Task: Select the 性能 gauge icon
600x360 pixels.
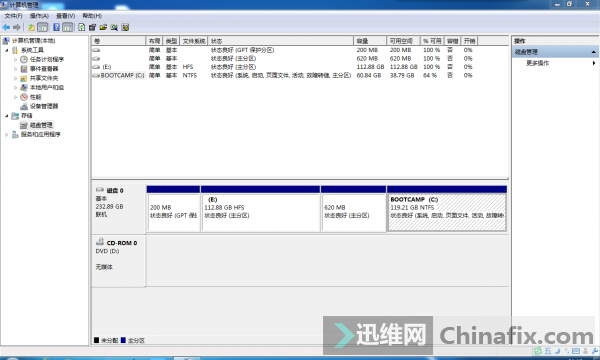Action: pyautogui.click(x=24, y=97)
